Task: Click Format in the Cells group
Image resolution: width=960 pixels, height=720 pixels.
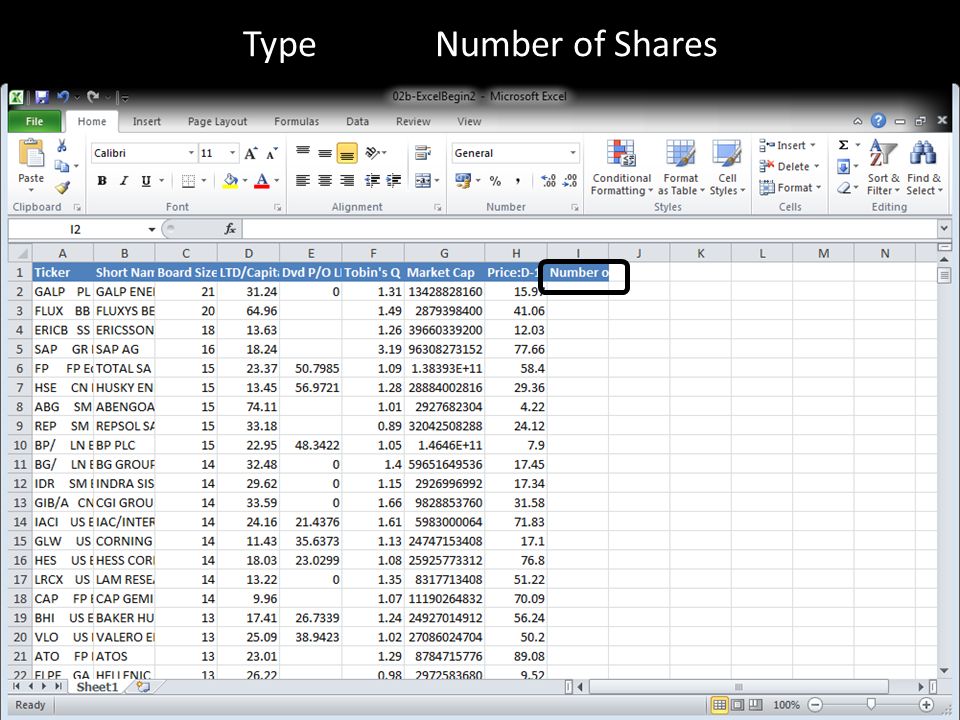Action: click(x=790, y=187)
